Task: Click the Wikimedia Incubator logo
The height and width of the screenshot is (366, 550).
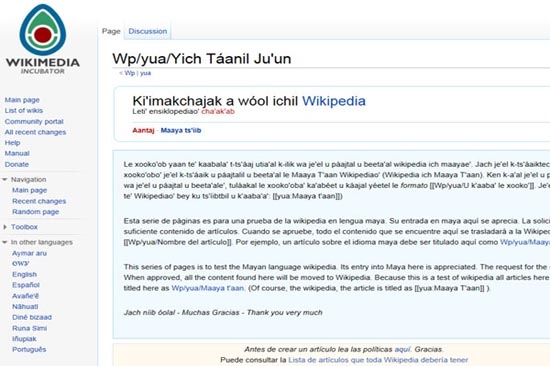Action: click(x=42, y=39)
